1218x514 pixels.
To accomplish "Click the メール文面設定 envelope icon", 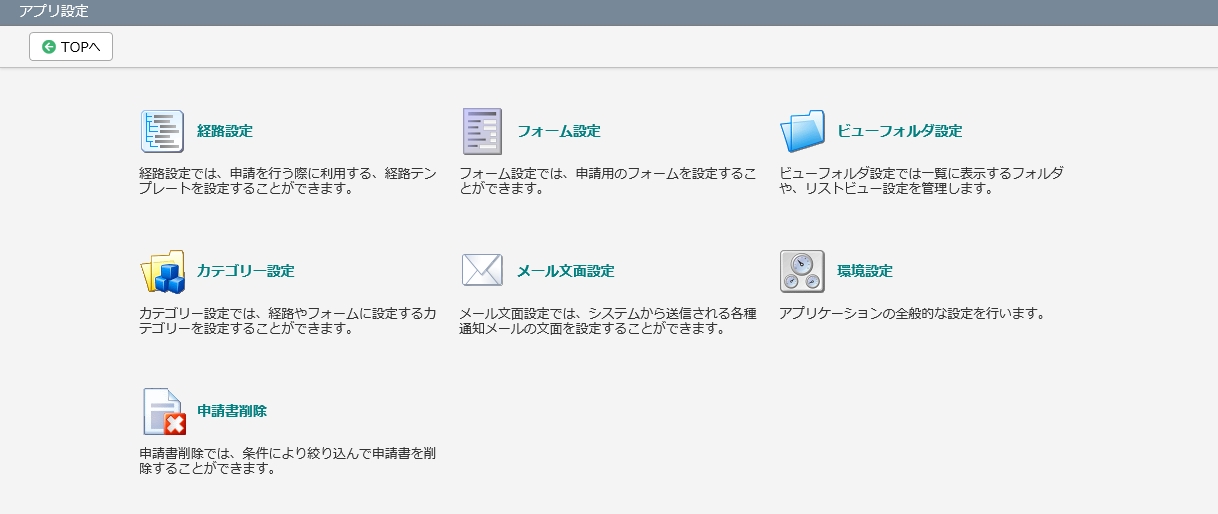I will [482, 271].
